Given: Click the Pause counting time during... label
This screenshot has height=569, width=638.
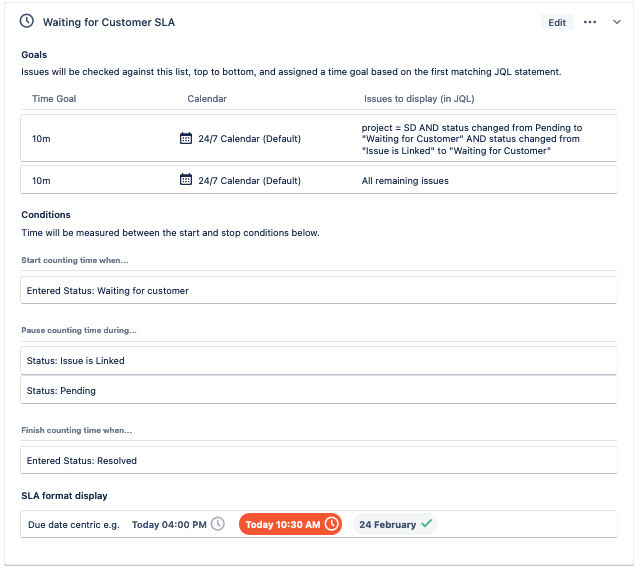Looking at the screenshot, I should pos(79,330).
